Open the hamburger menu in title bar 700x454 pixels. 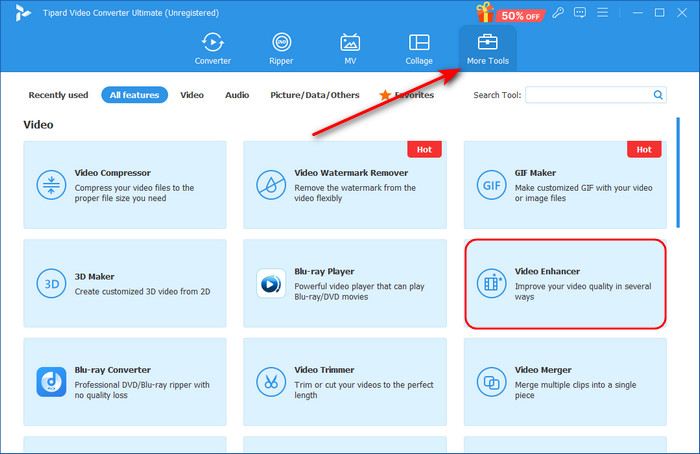(x=603, y=12)
